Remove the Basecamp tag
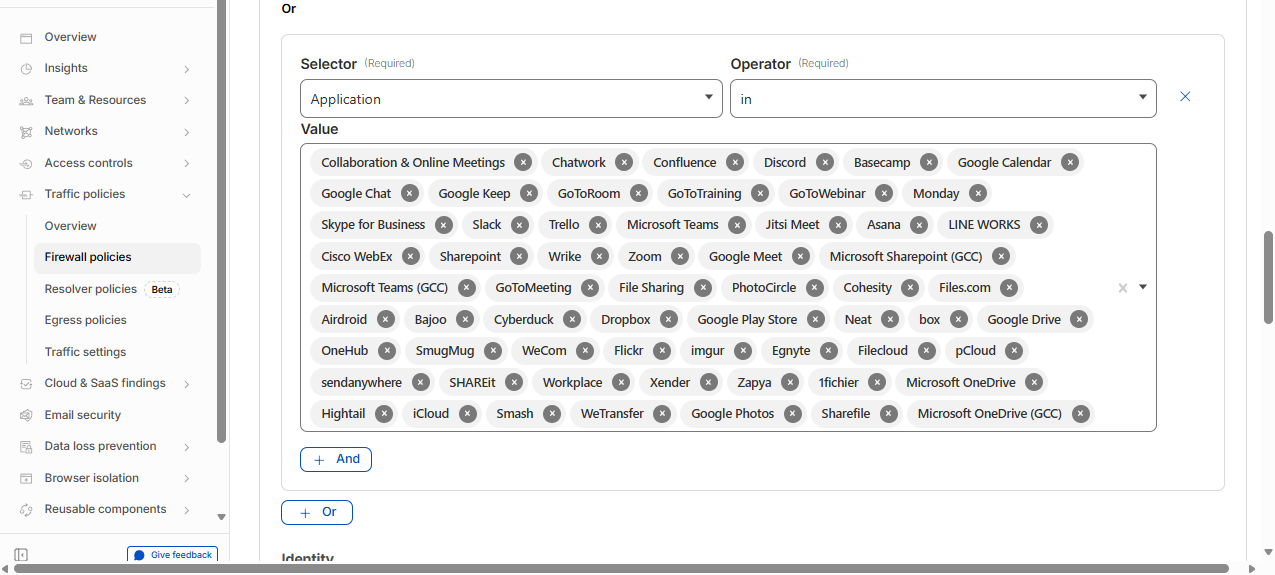Viewport: 1275px width, 575px height. pyautogui.click(x=929, y=162)
